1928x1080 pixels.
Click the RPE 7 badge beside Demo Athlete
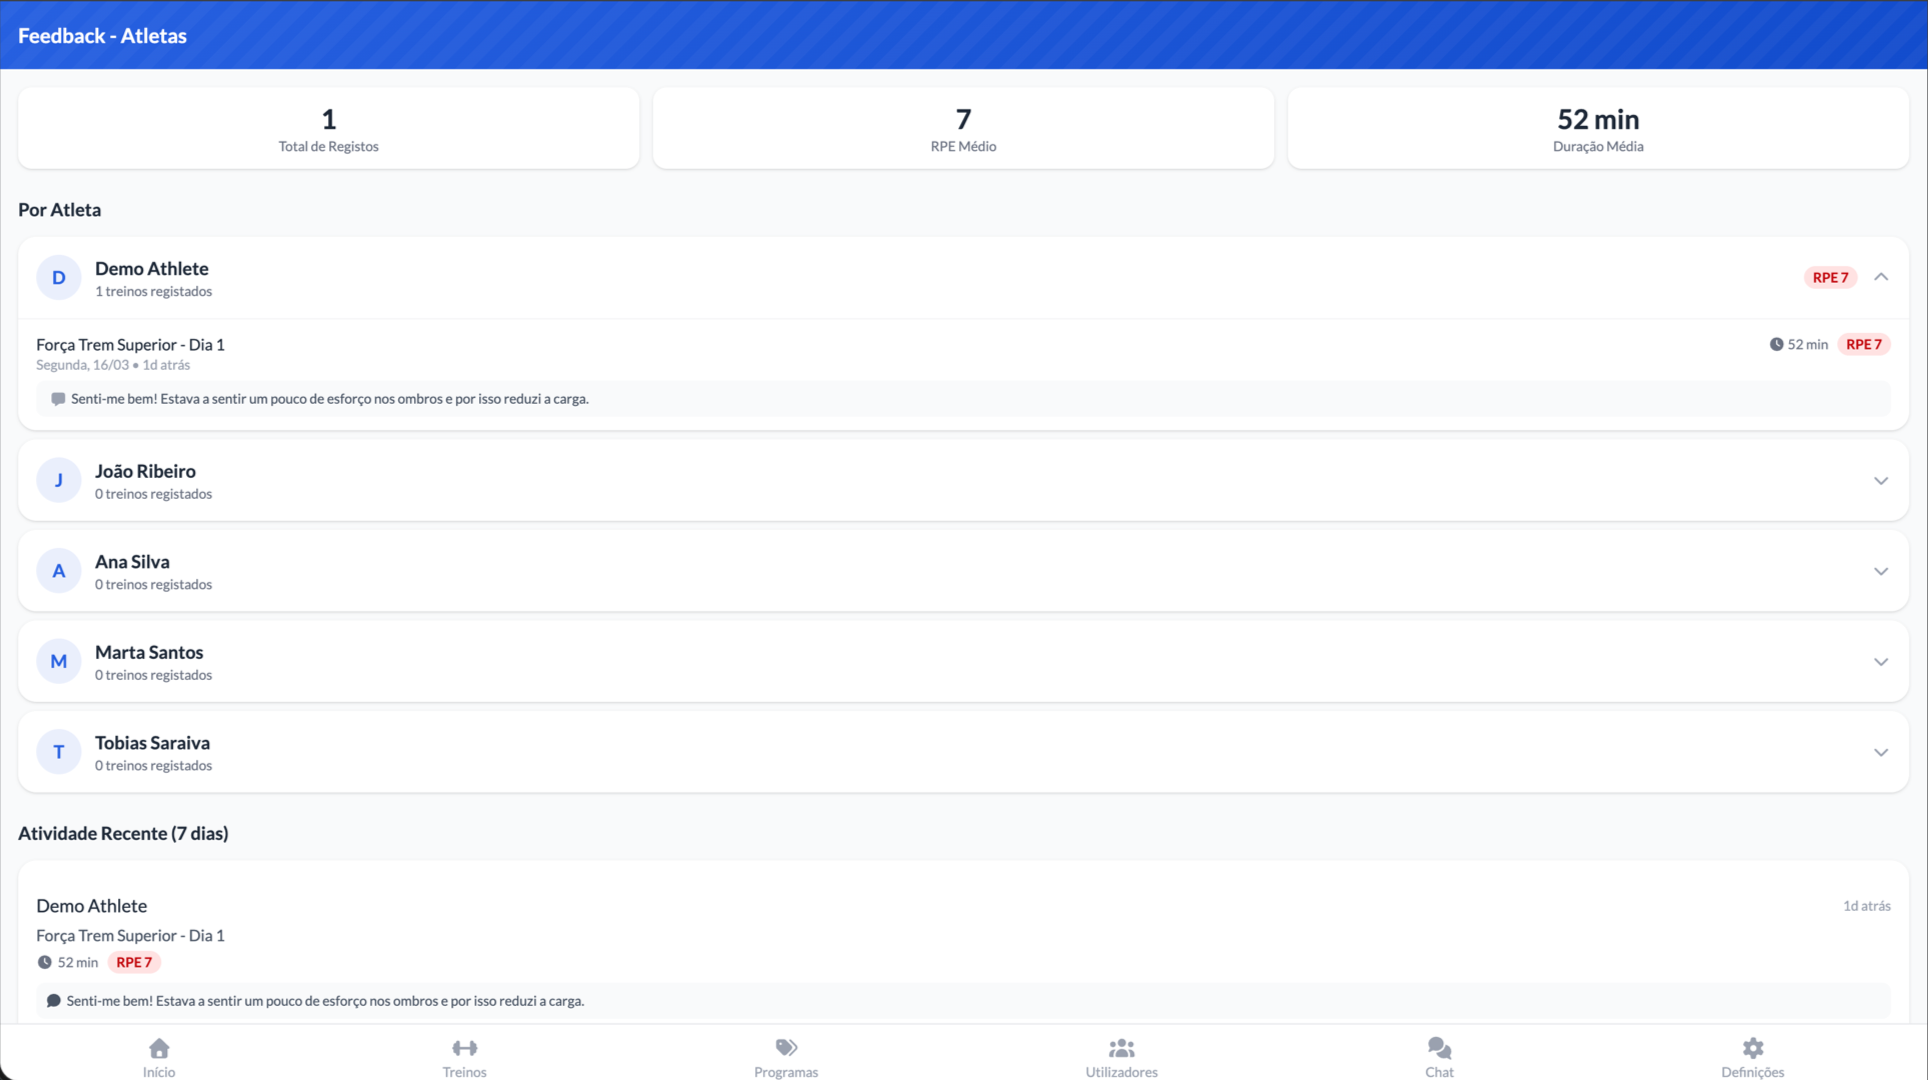point(1830,278)
